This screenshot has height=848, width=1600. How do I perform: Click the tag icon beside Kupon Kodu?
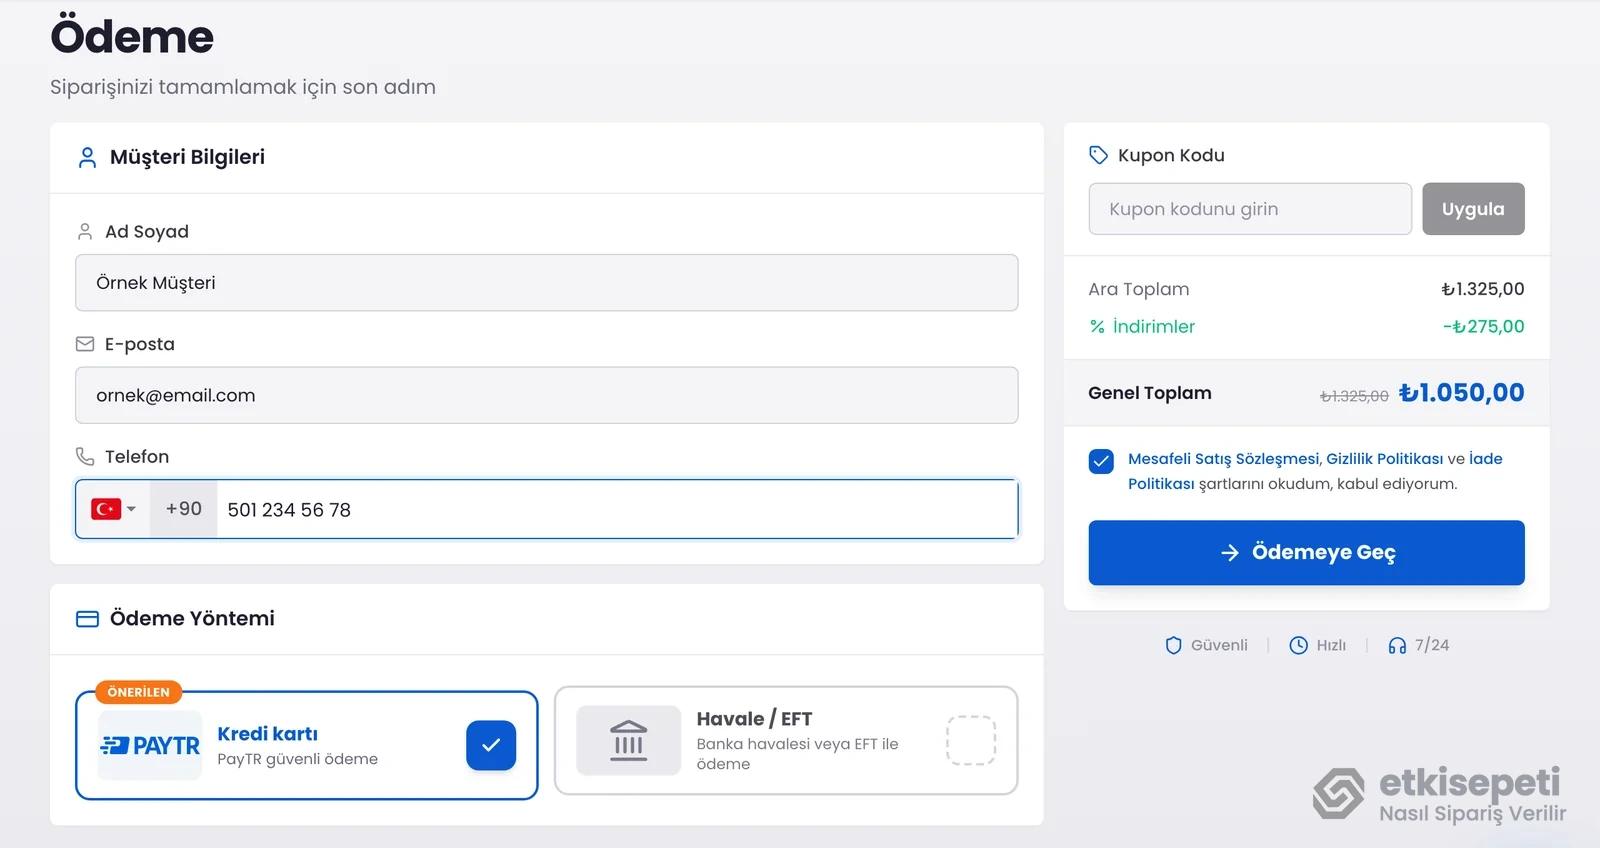(x=1098, y=155)
